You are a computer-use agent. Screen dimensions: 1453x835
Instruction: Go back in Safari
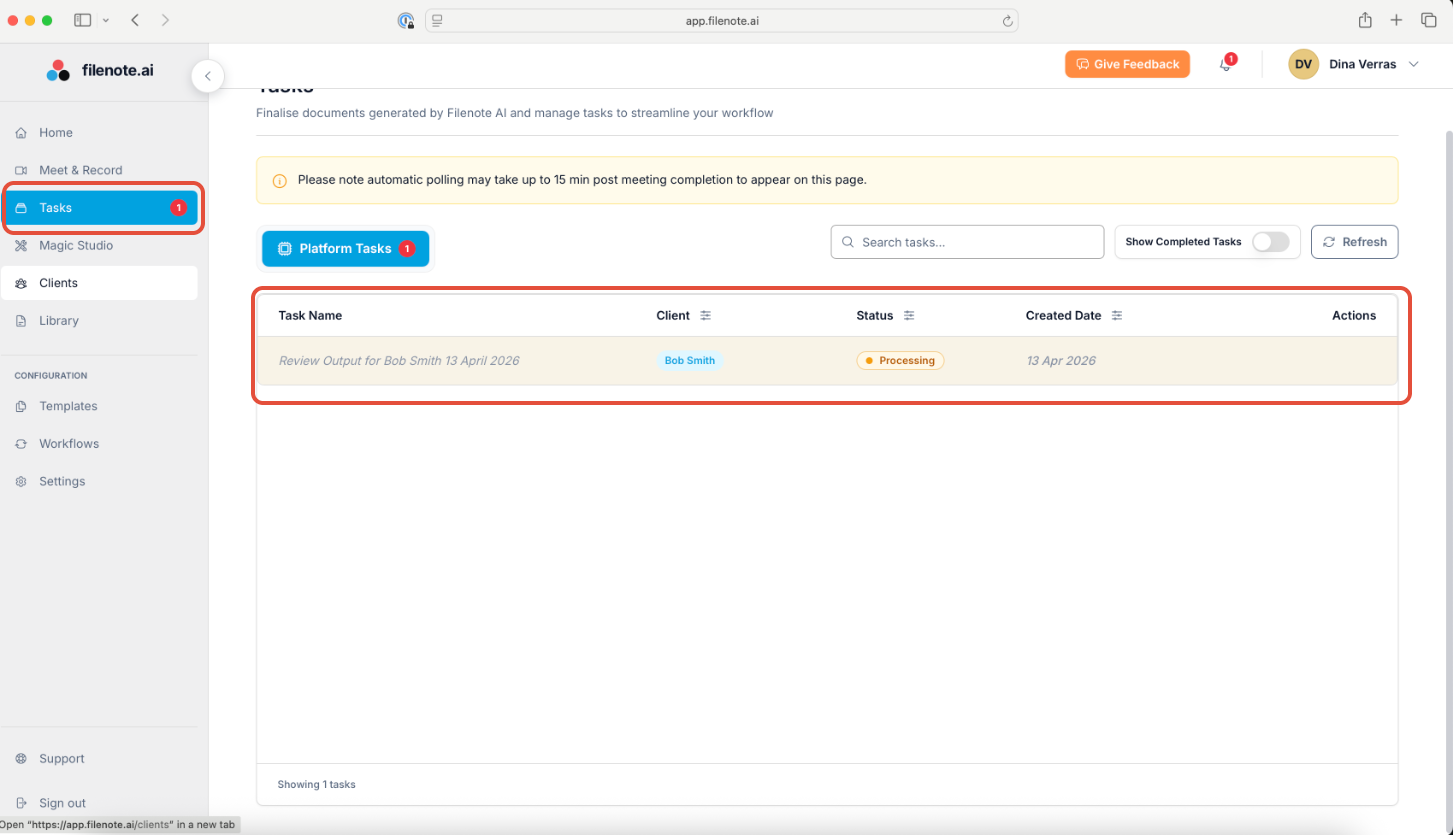click(x=135, y=20)
